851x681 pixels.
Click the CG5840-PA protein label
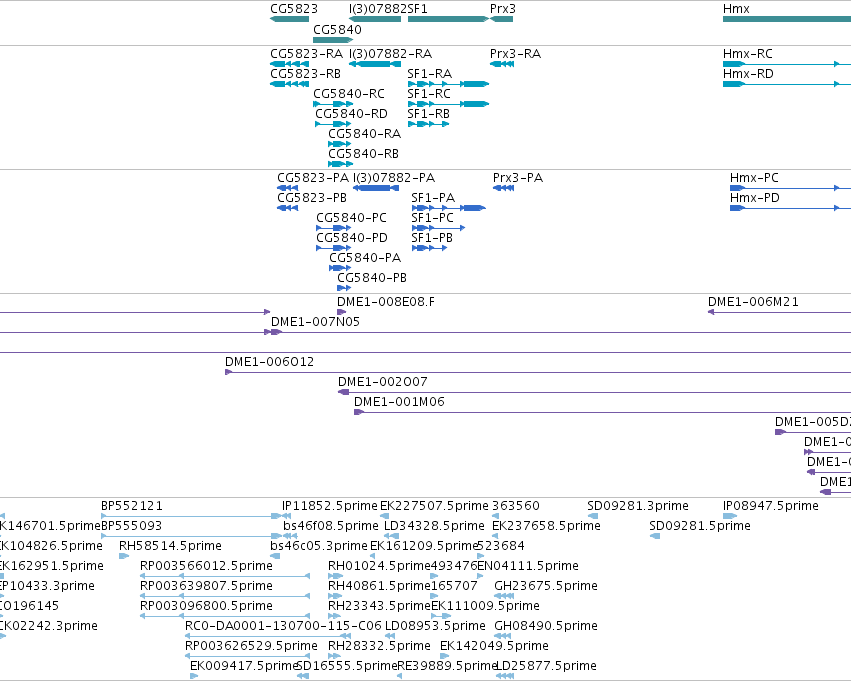pos(365,258)
